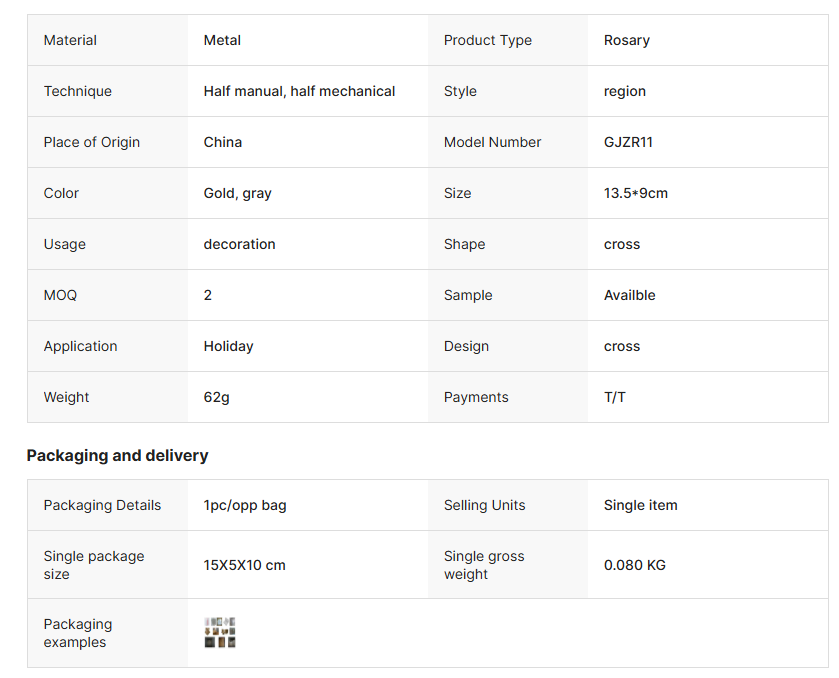Click the Place of Origin label
The width and height of the screenshot is (839, 678).
click(x=91, y=142)
